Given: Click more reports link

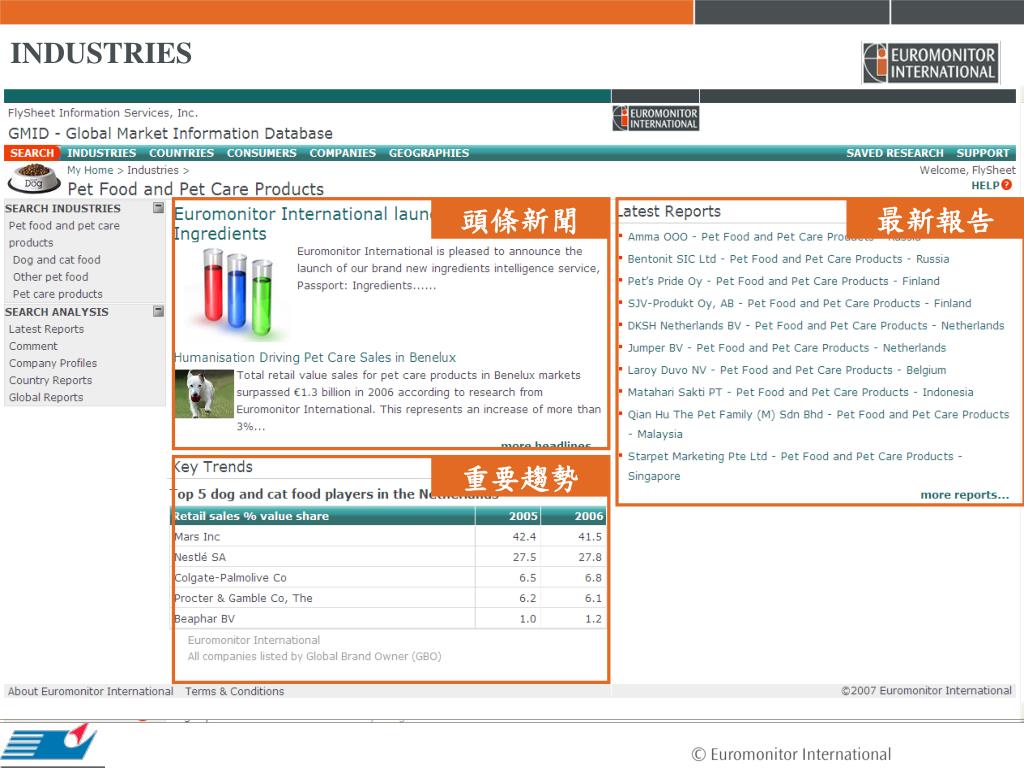Looking at the screenshot, I should click(x=965, y=494).
